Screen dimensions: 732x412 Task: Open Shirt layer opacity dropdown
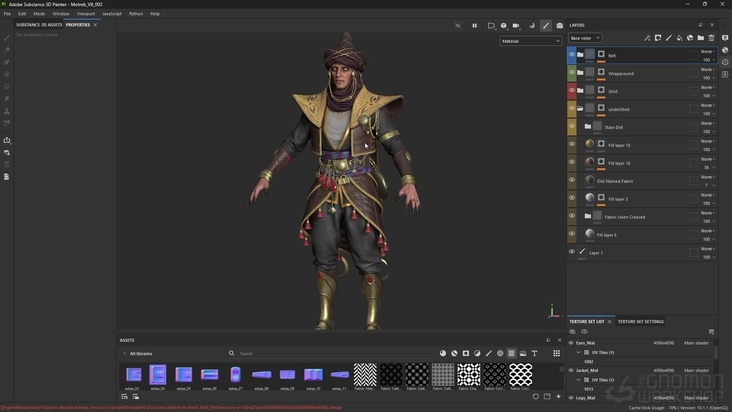tap(709, 96)
